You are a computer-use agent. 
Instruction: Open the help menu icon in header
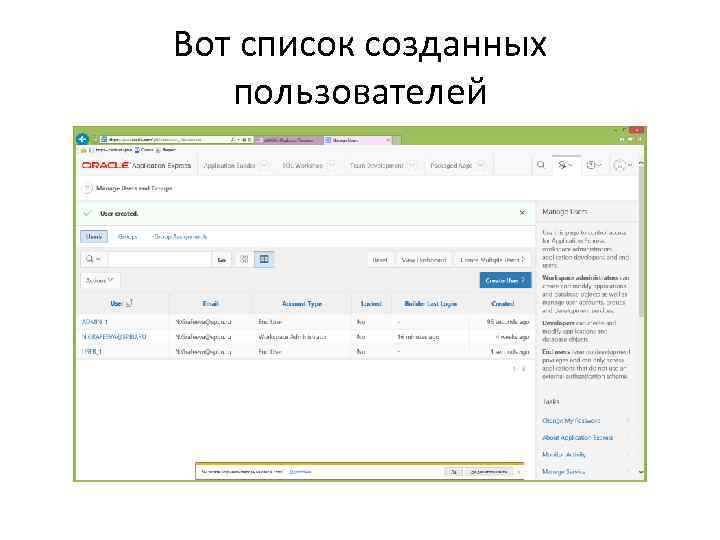point(593,165)
